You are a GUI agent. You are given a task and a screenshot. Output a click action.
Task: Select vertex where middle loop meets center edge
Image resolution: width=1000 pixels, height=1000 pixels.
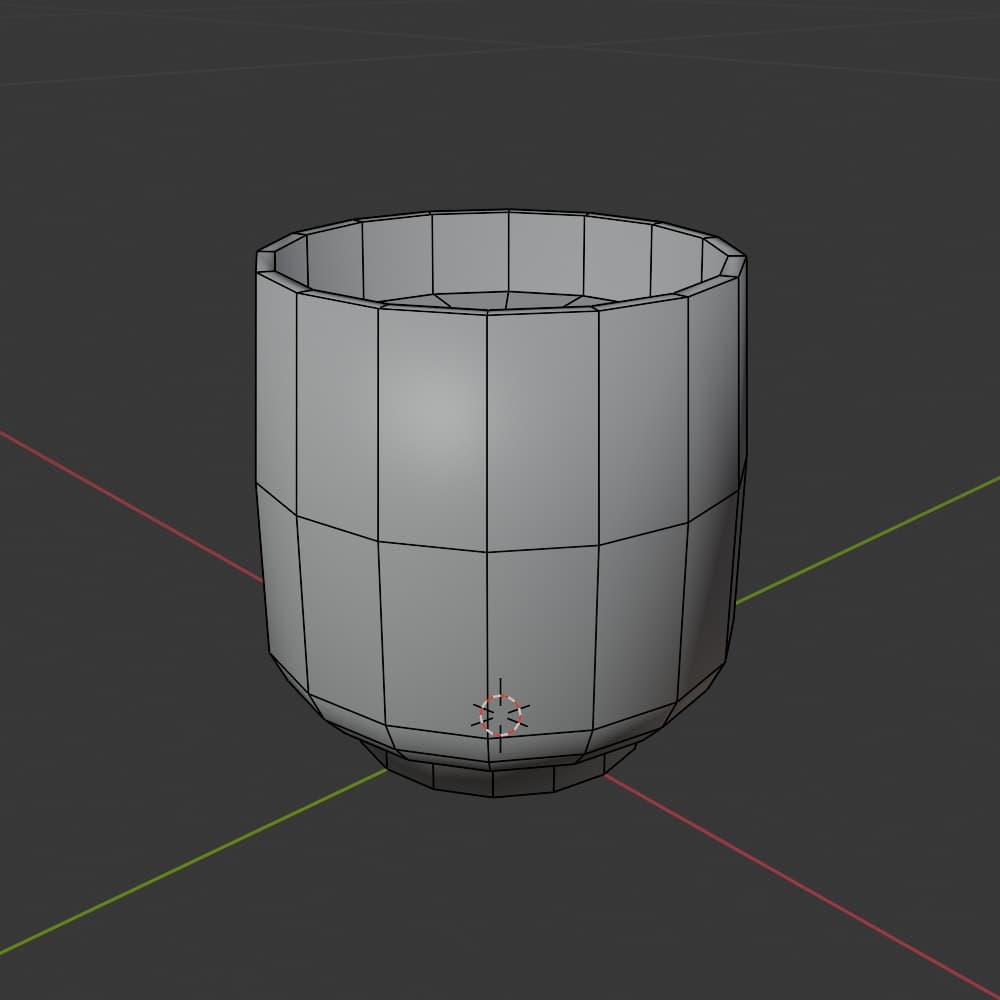coord(487,552)
